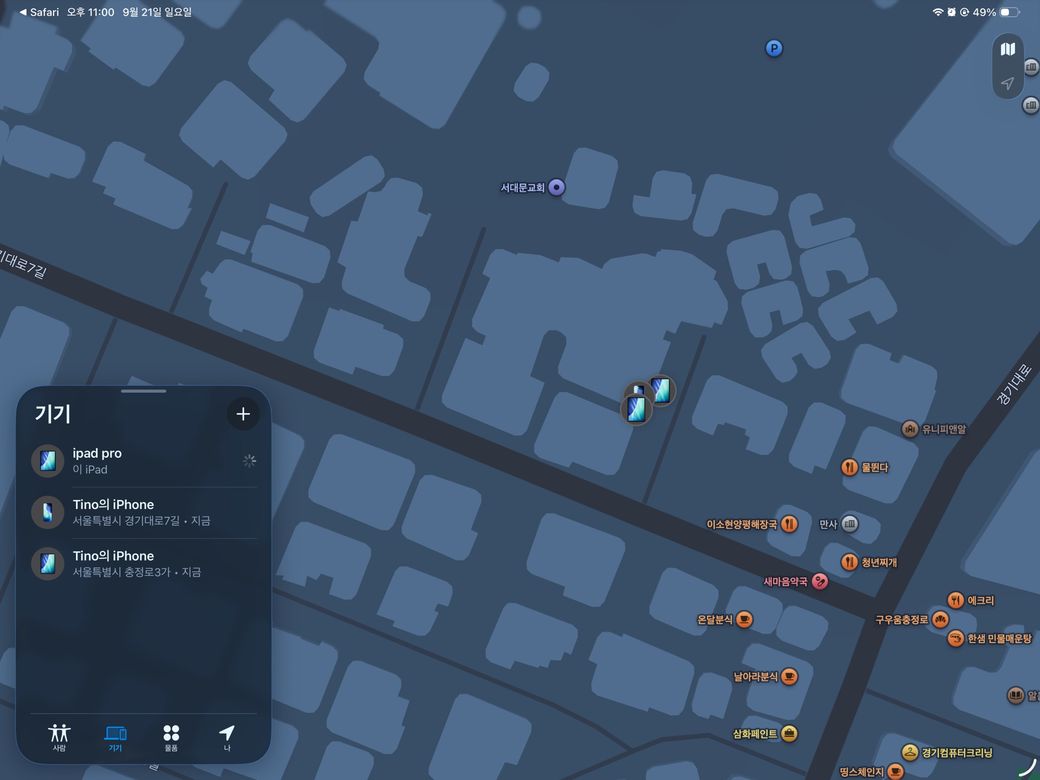Open the map mode selector icon

[x=1008, y=49]
